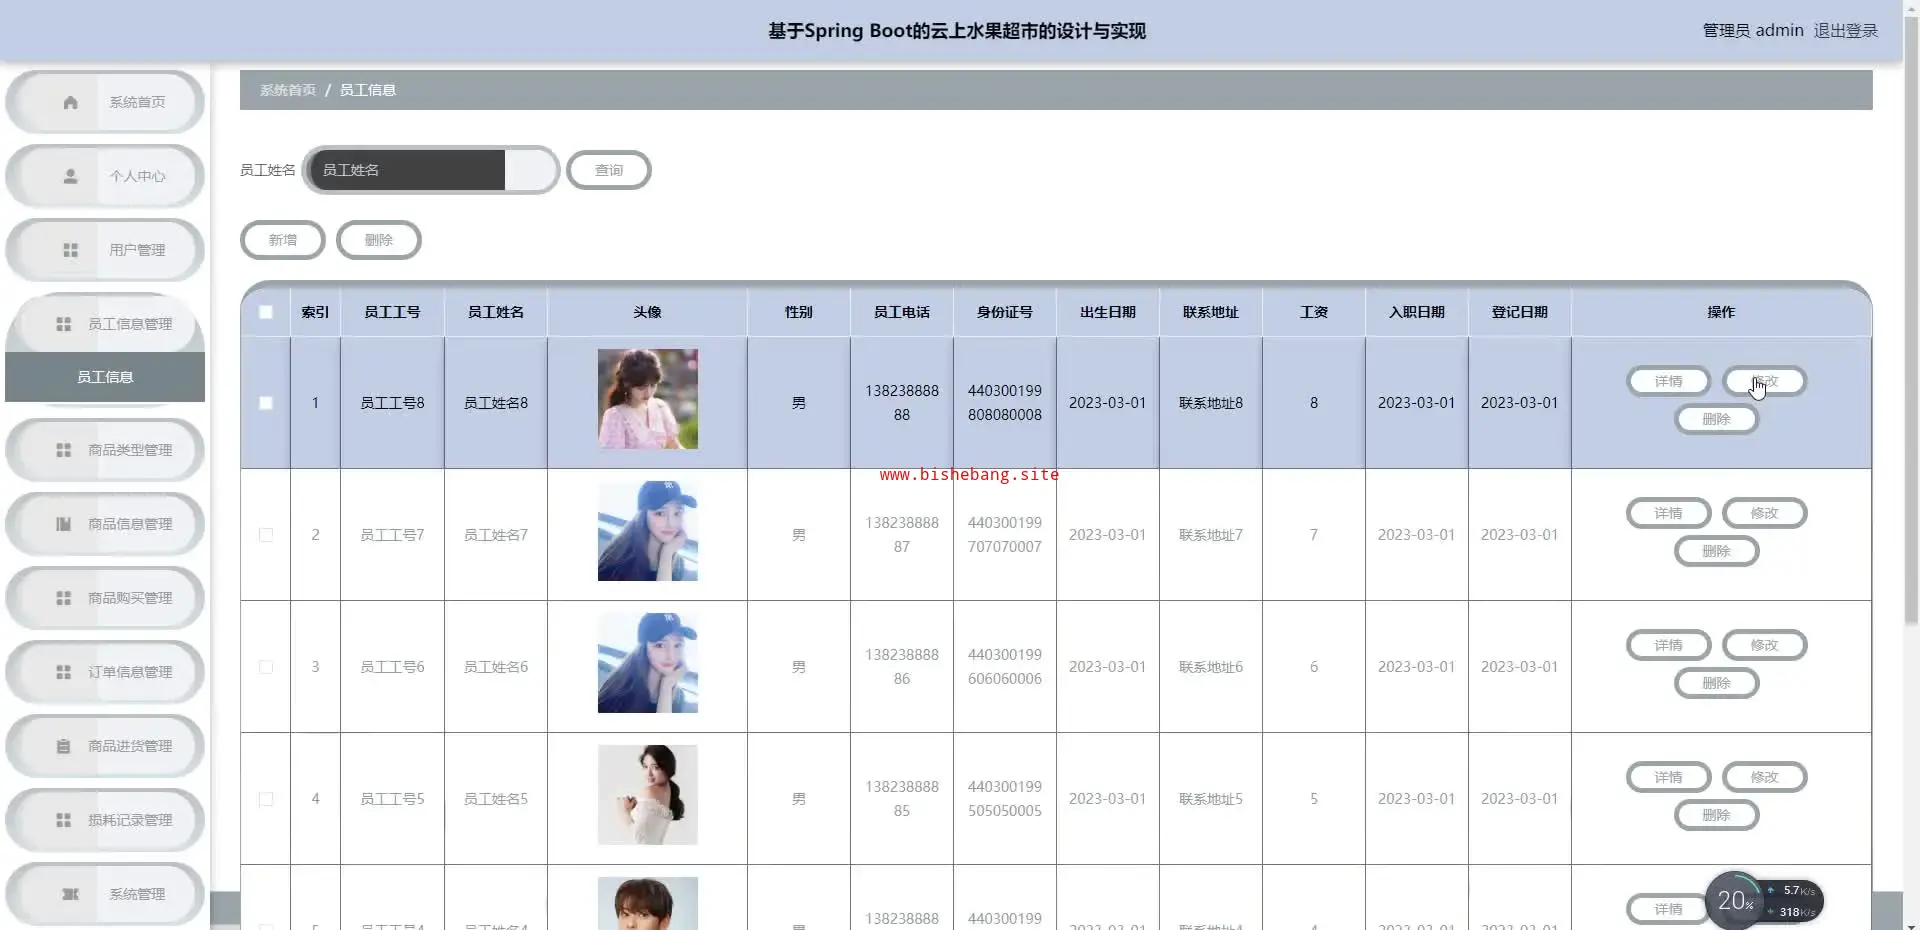Click the 员工工号5 cell
Viewport: 1920px width, 930px height.
point(392,799)
